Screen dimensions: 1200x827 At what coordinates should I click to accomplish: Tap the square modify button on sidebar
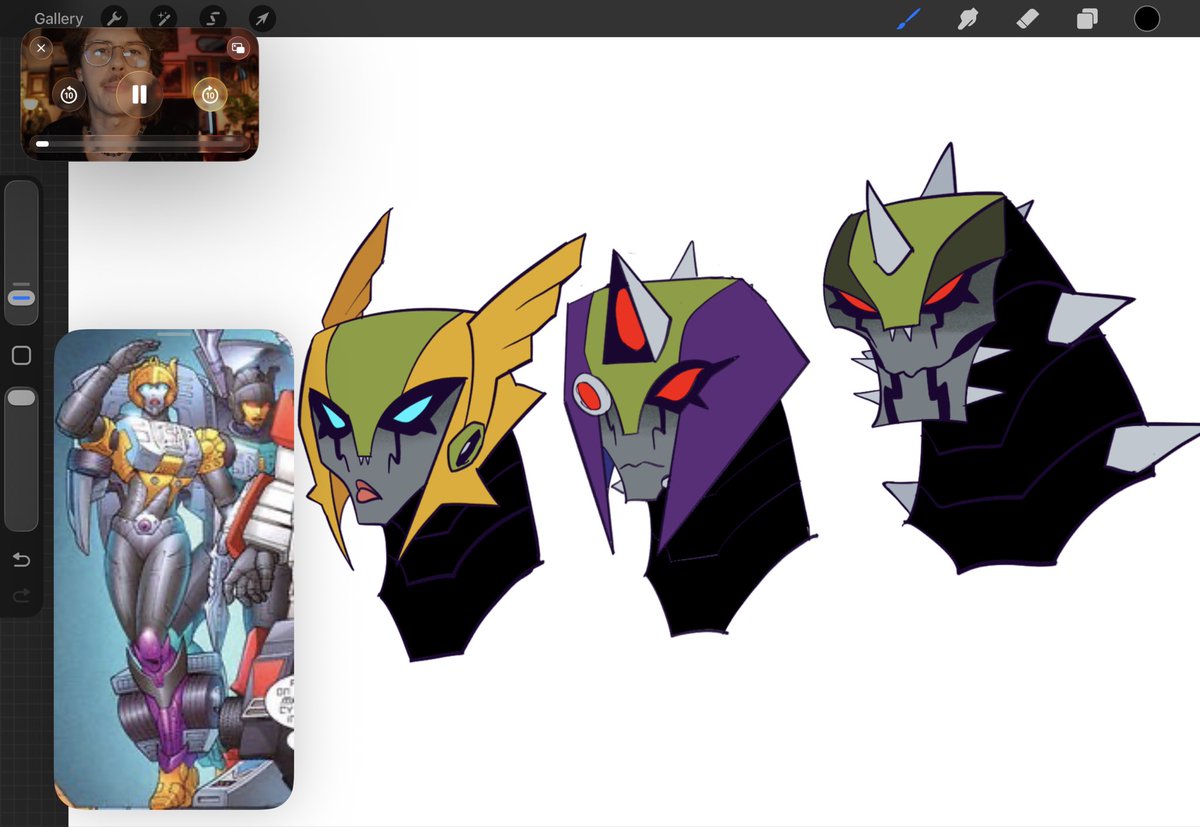[x=21, y=355]
